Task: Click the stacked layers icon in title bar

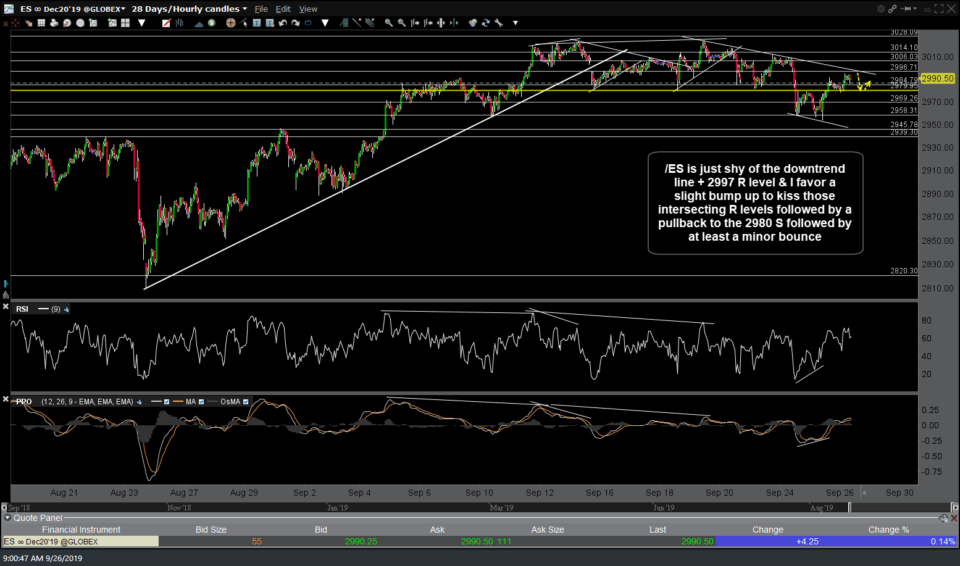Action: [x=881, y=9]
